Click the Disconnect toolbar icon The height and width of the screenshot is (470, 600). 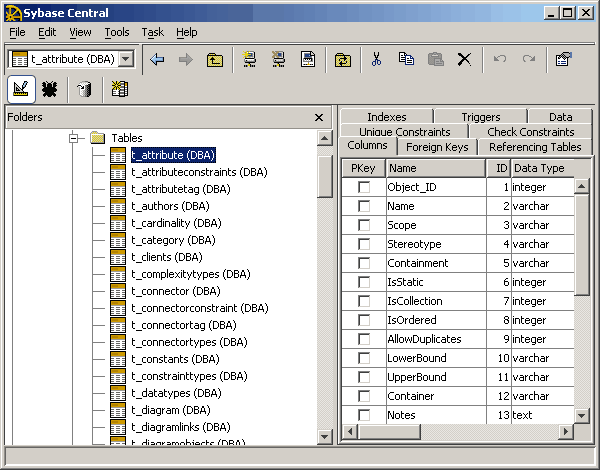pyautogui.click(x=279, y=59)
